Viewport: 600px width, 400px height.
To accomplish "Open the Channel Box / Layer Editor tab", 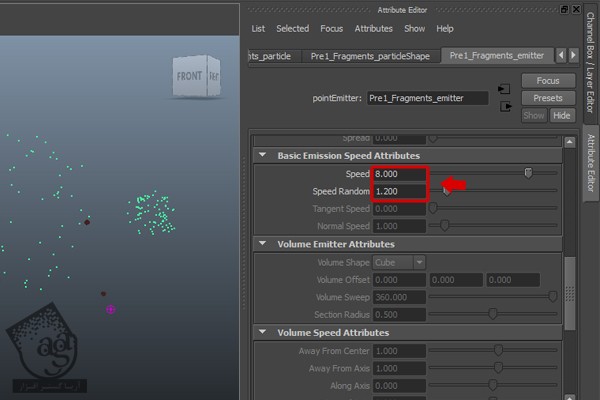I will (x=589, y=62).
